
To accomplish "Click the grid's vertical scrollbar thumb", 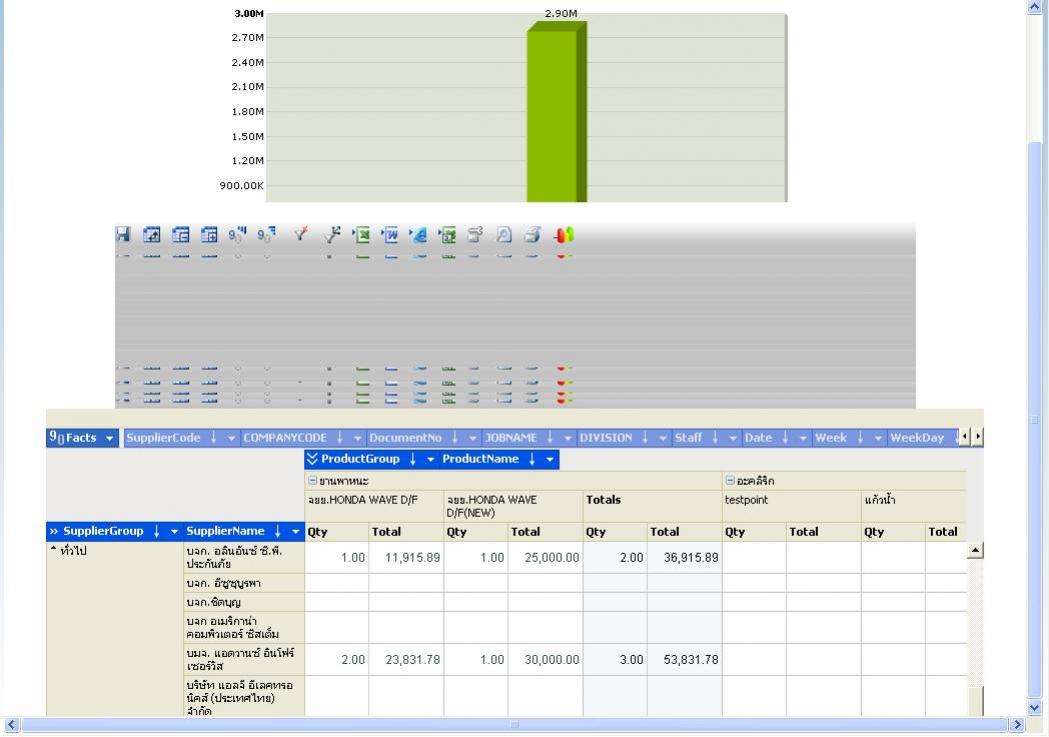I will (x=977, y=701).
